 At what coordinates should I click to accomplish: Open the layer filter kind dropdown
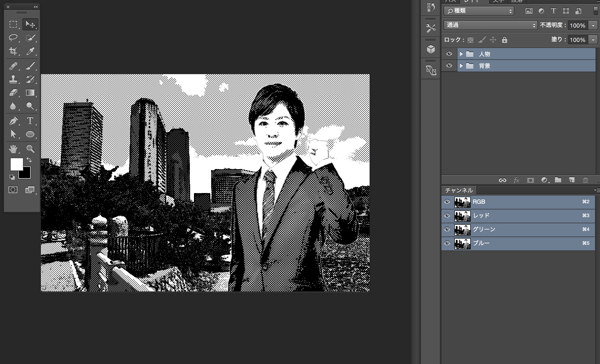[479, 11]
